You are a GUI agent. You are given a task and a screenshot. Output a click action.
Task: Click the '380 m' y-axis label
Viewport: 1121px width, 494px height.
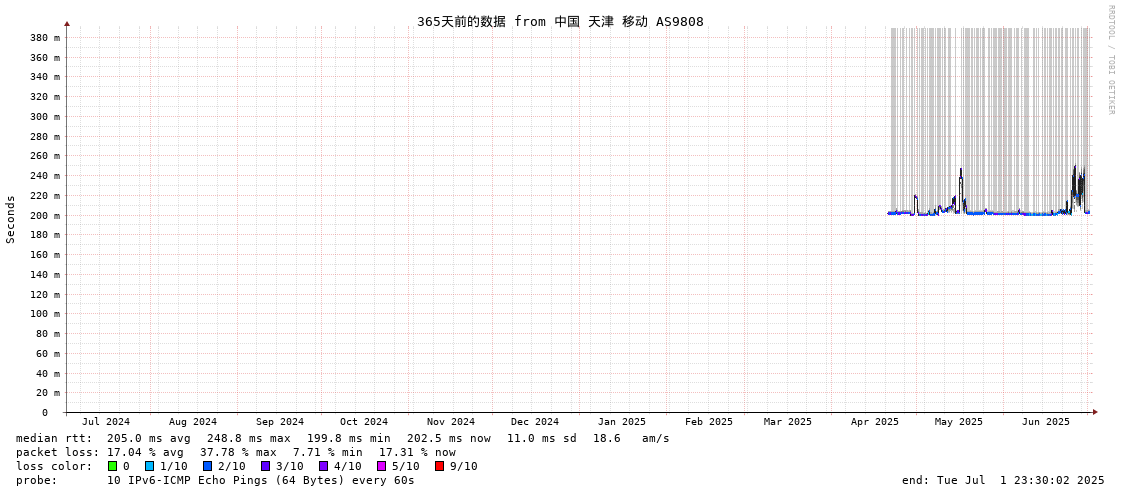click(x=46, y=37)
